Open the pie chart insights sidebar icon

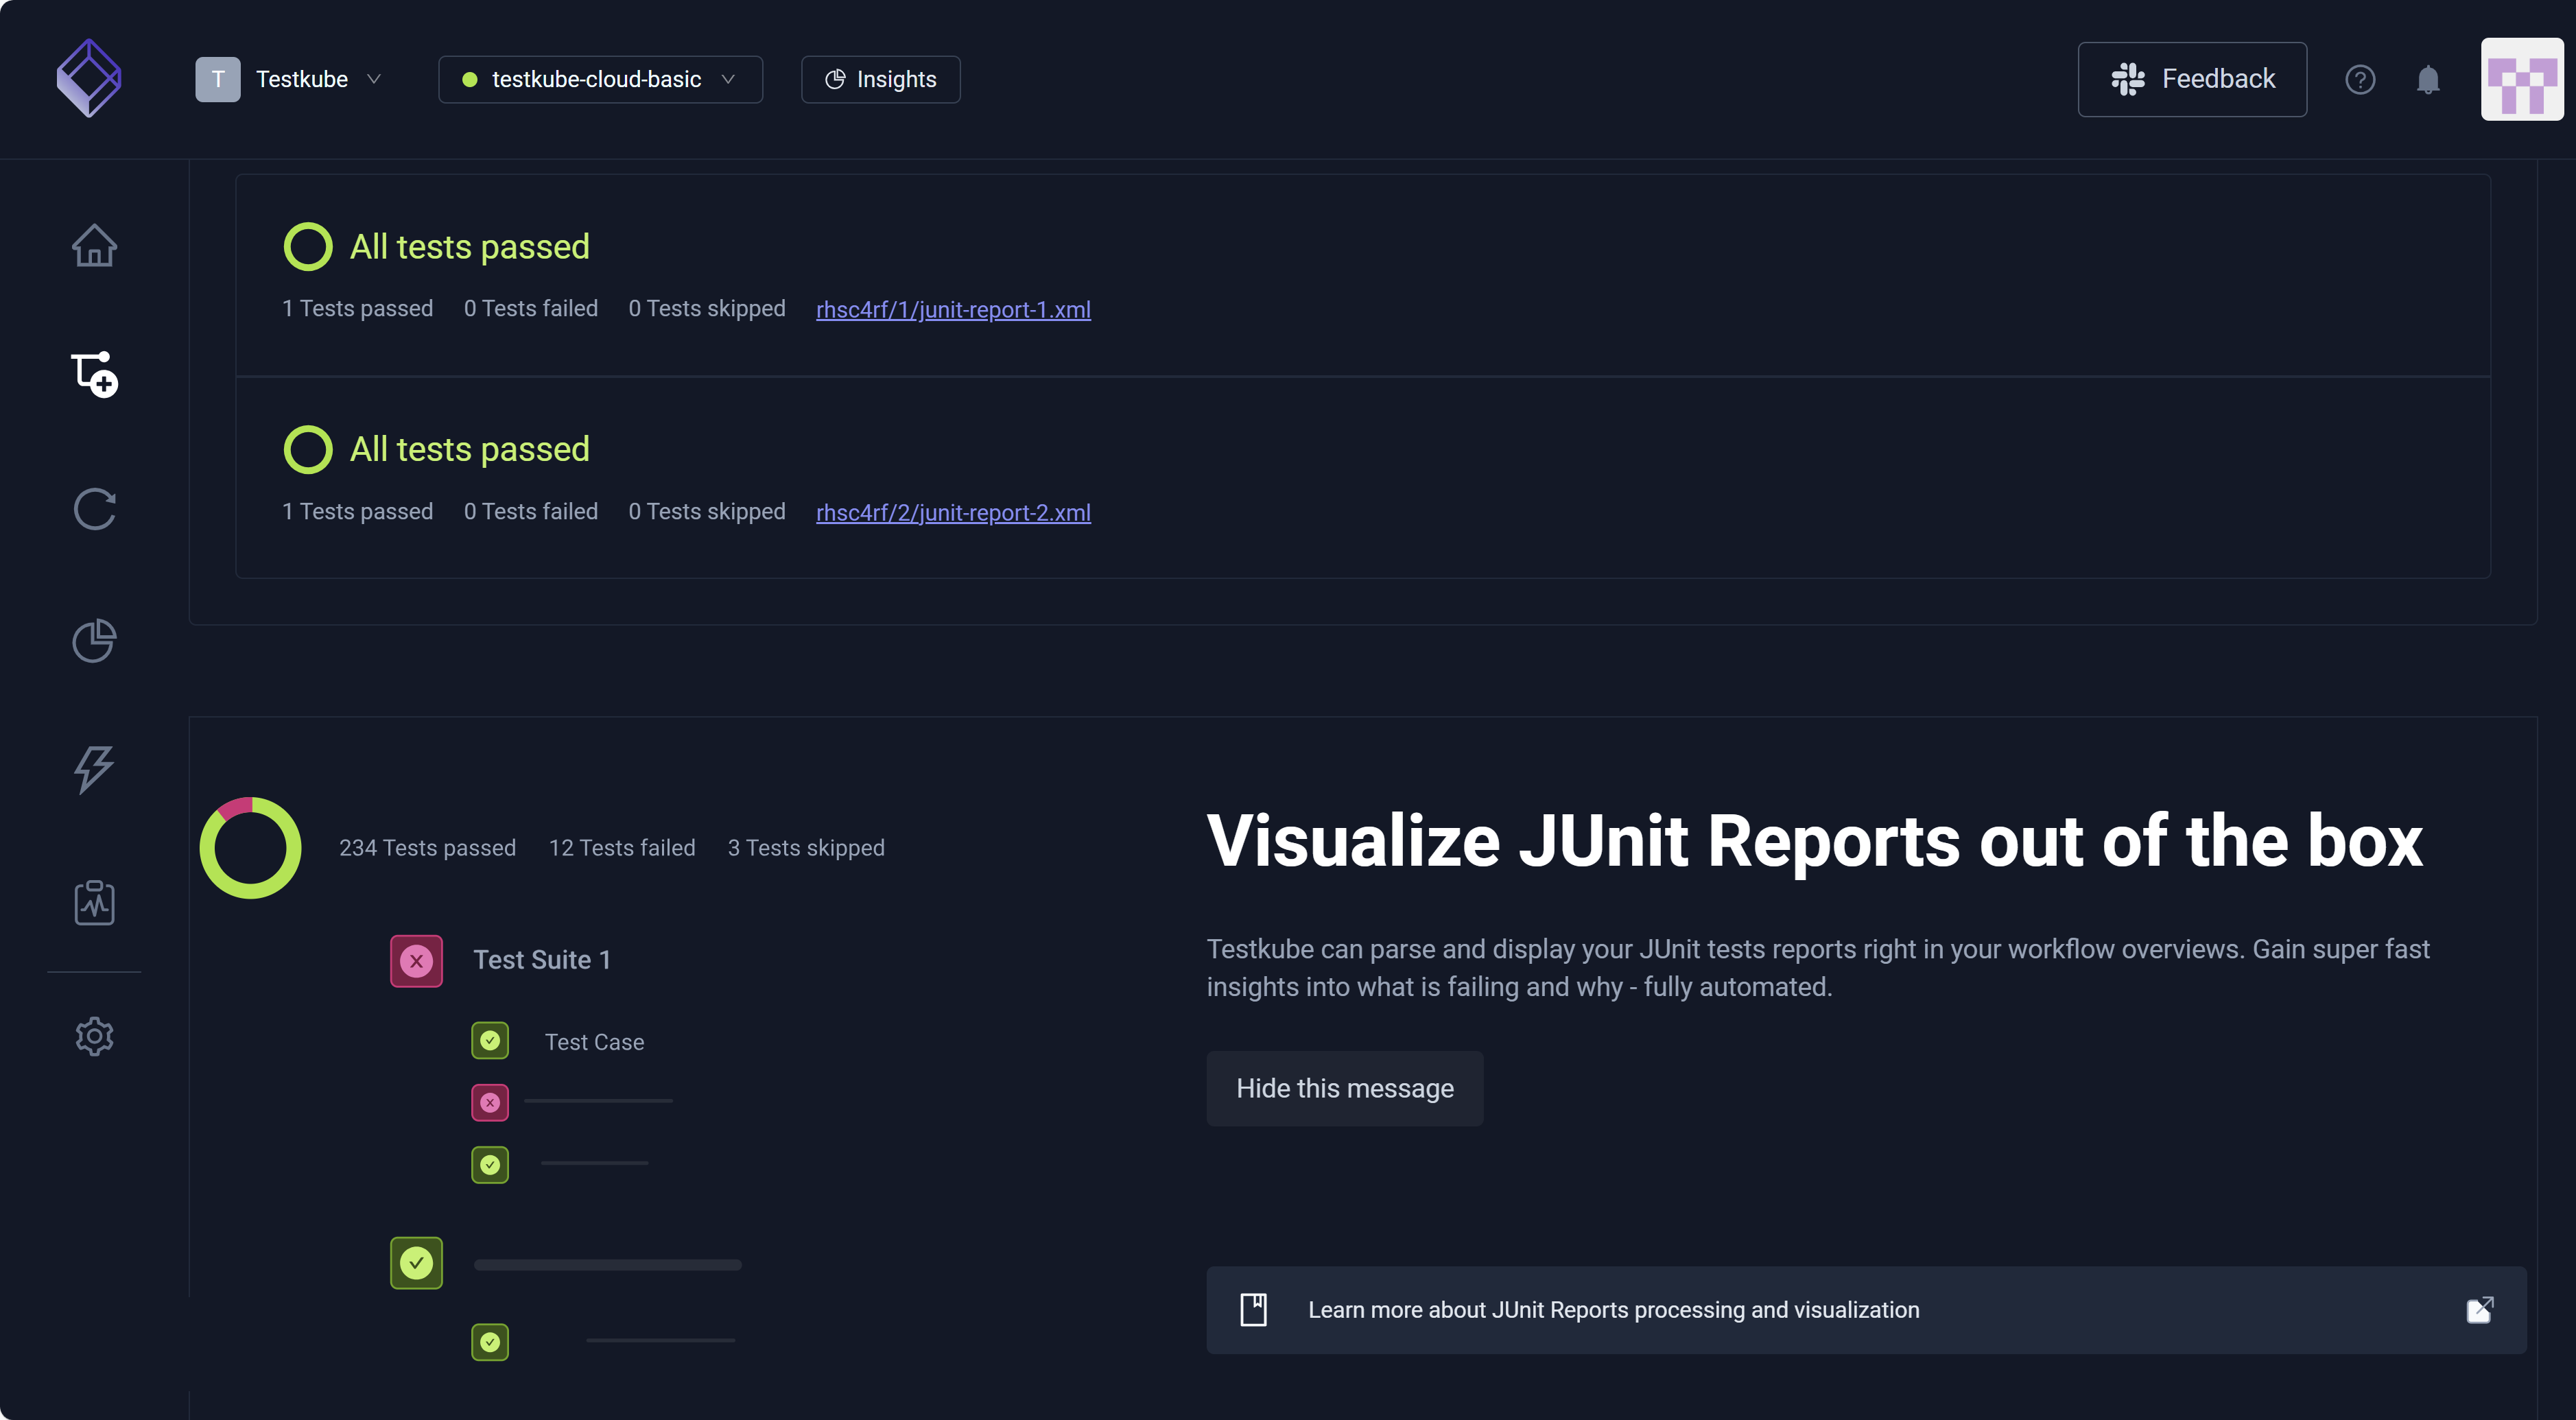94,641
